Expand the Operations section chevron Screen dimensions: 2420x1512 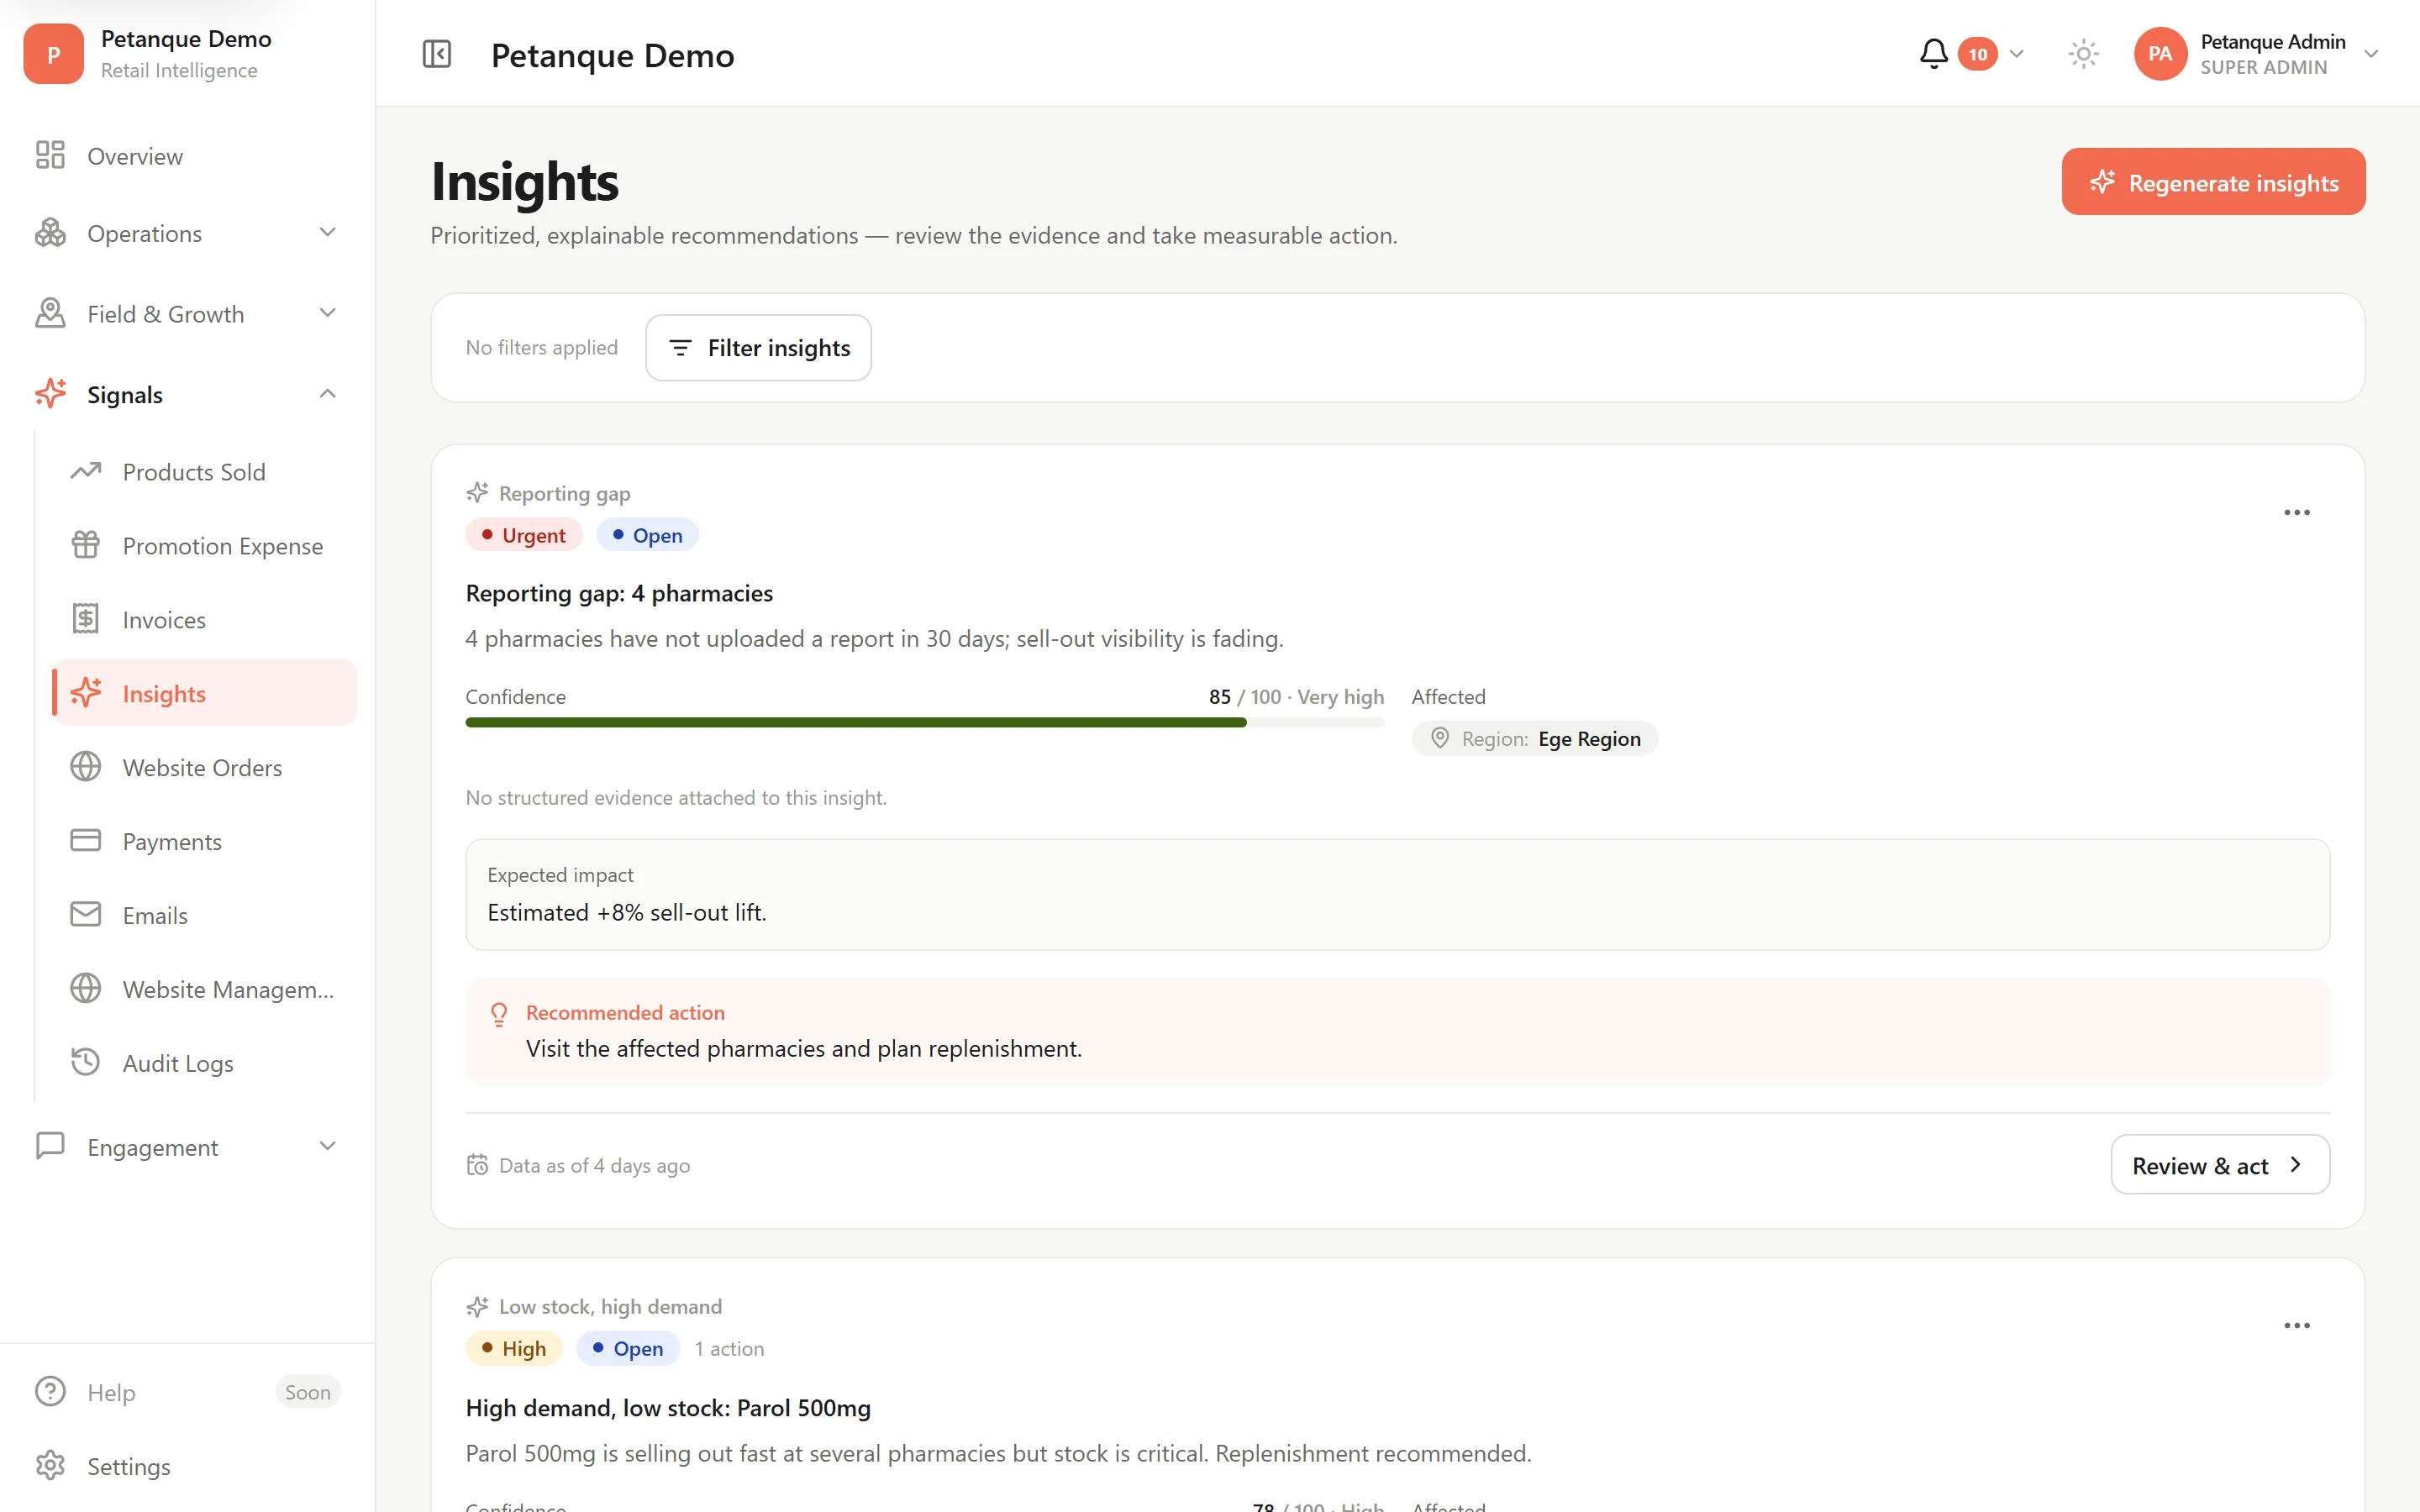tap(327, 232)
